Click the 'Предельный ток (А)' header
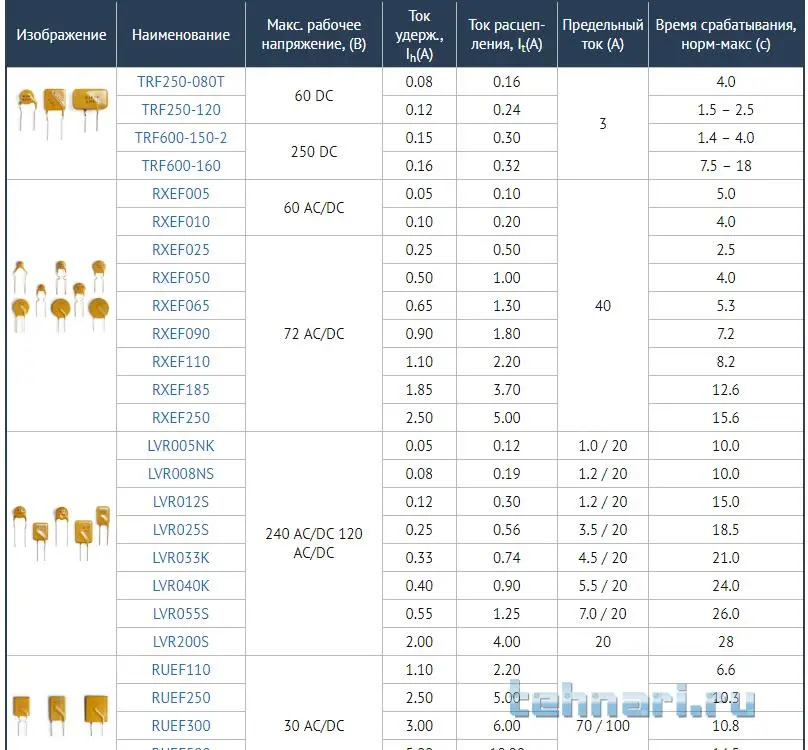Viewport: 808px width, 750px height. coord(602,35)
